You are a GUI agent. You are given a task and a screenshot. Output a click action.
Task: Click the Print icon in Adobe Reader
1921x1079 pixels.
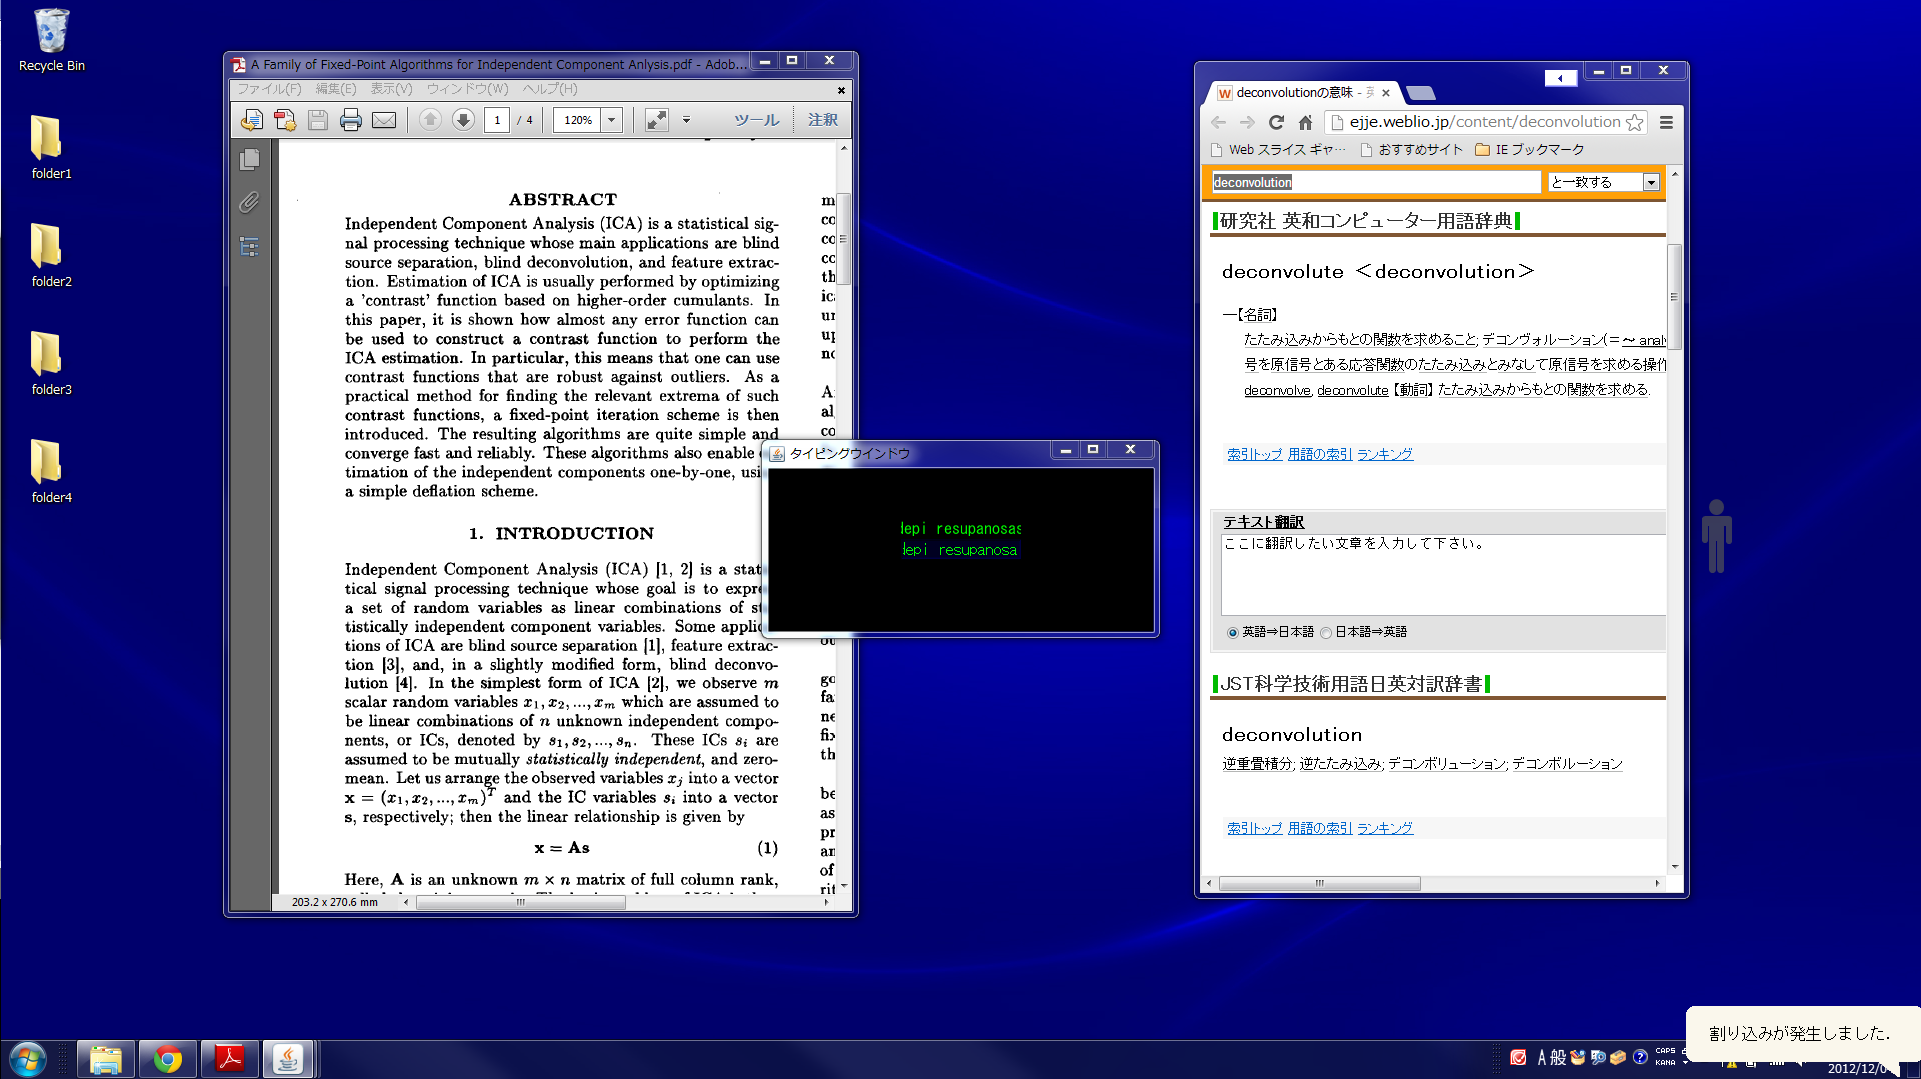tap(350, 120)
